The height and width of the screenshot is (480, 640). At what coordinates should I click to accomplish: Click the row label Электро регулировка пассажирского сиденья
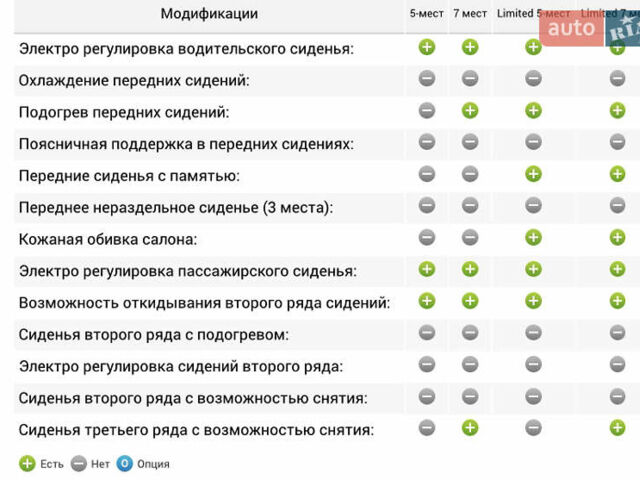click(x=188, y=271)
